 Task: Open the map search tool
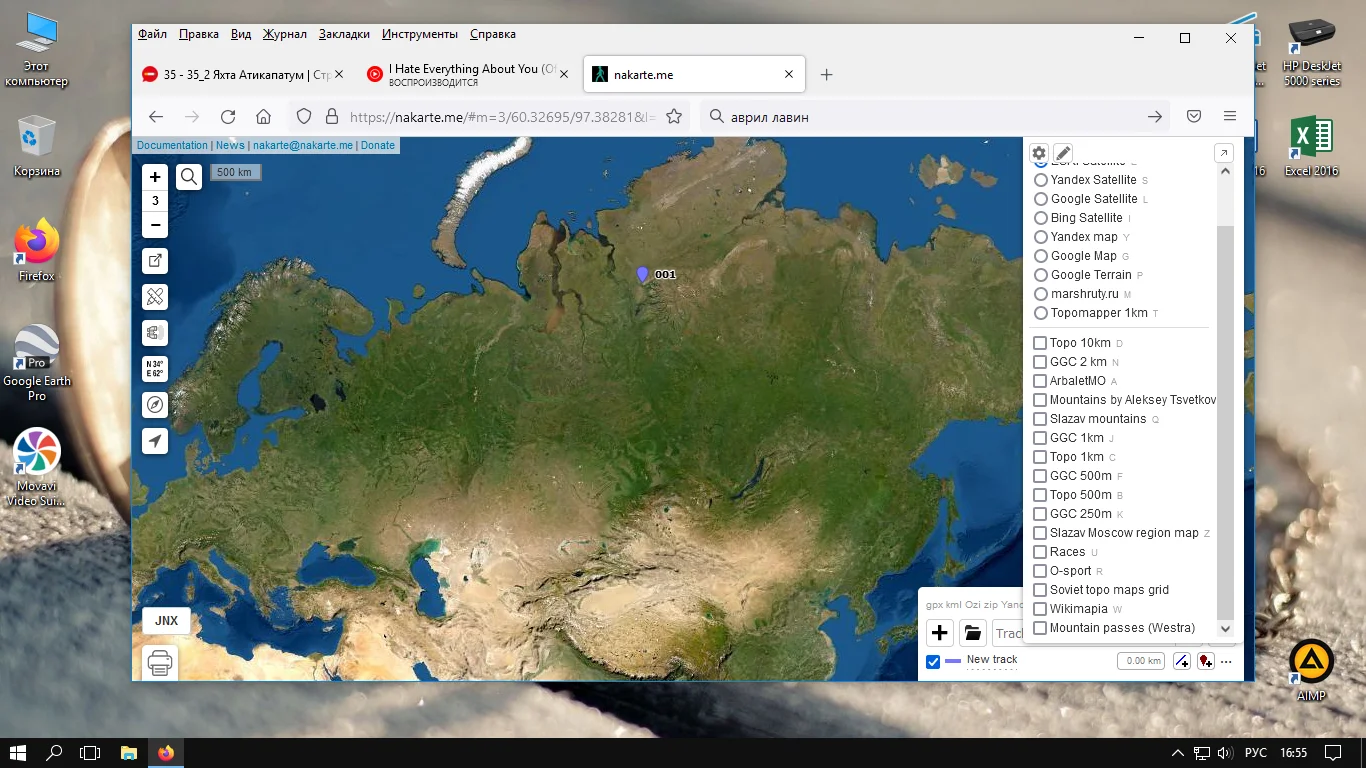click(189, 176)
